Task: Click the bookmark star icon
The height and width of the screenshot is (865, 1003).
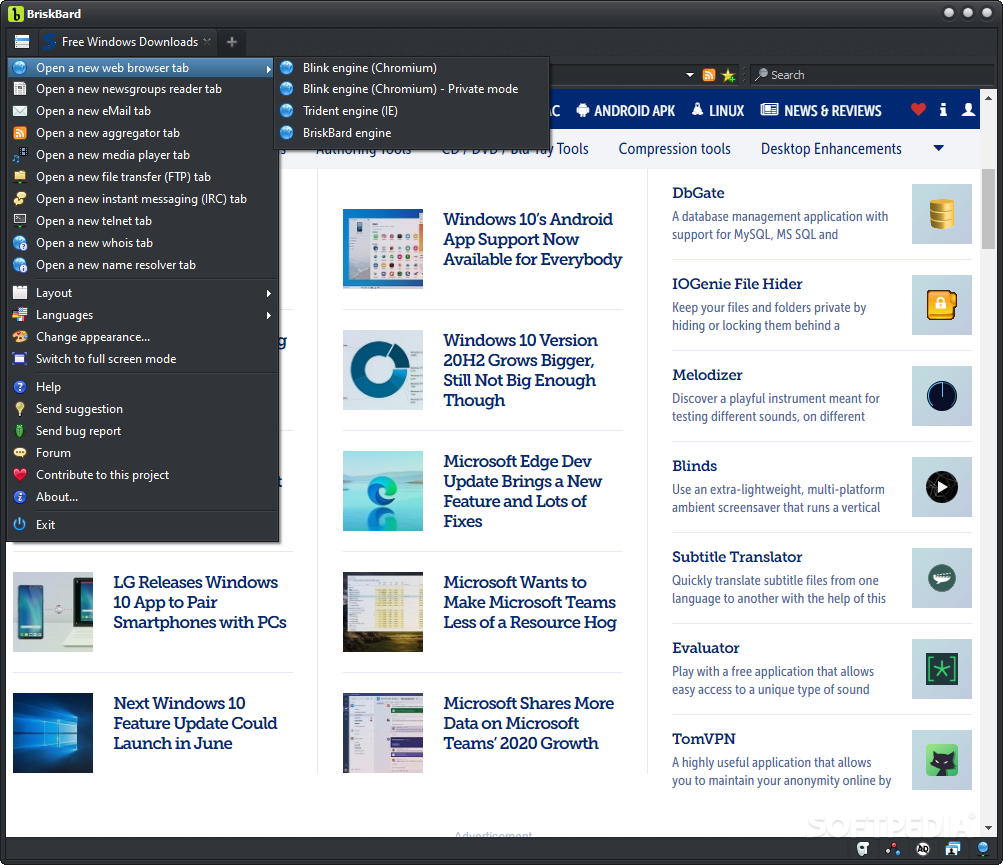Action: (x=728, y=75)
